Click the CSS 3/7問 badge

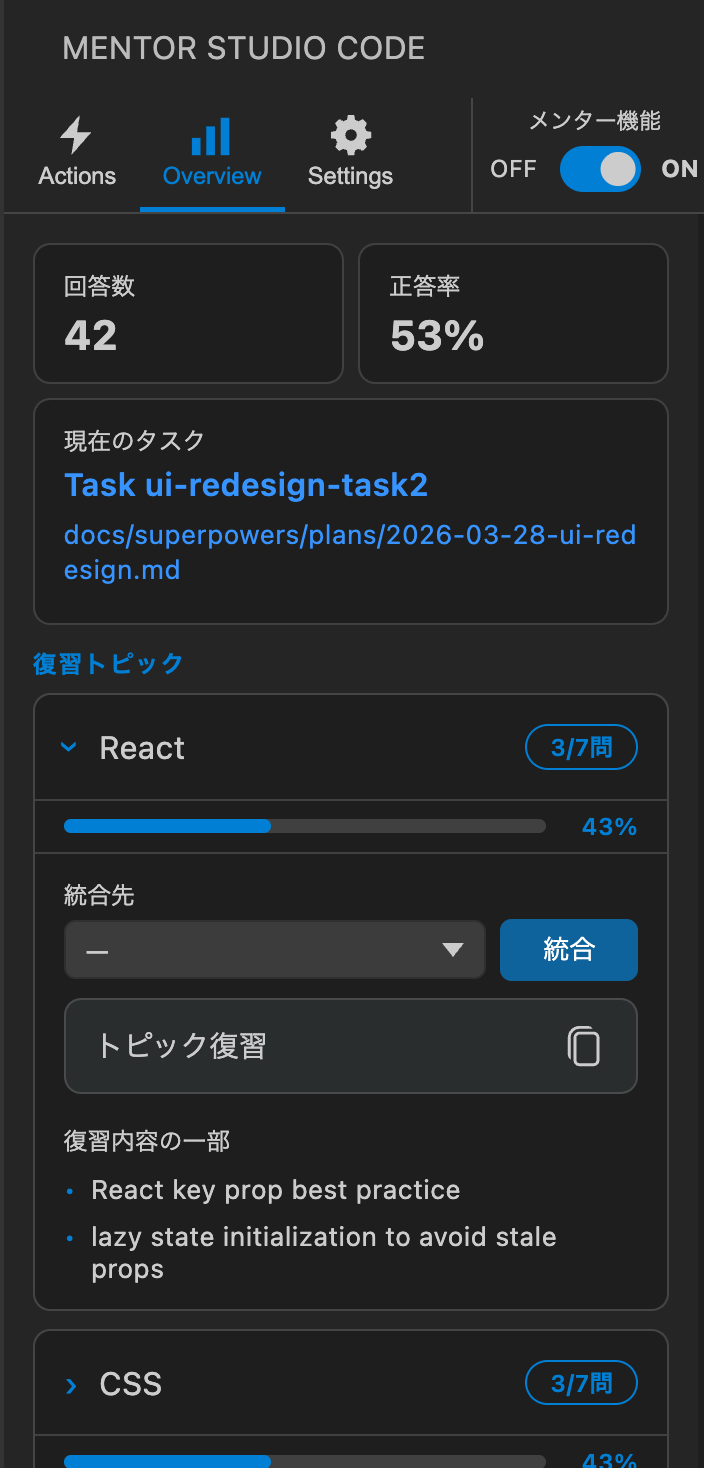pyautogui.click(x=581, y=1384)
